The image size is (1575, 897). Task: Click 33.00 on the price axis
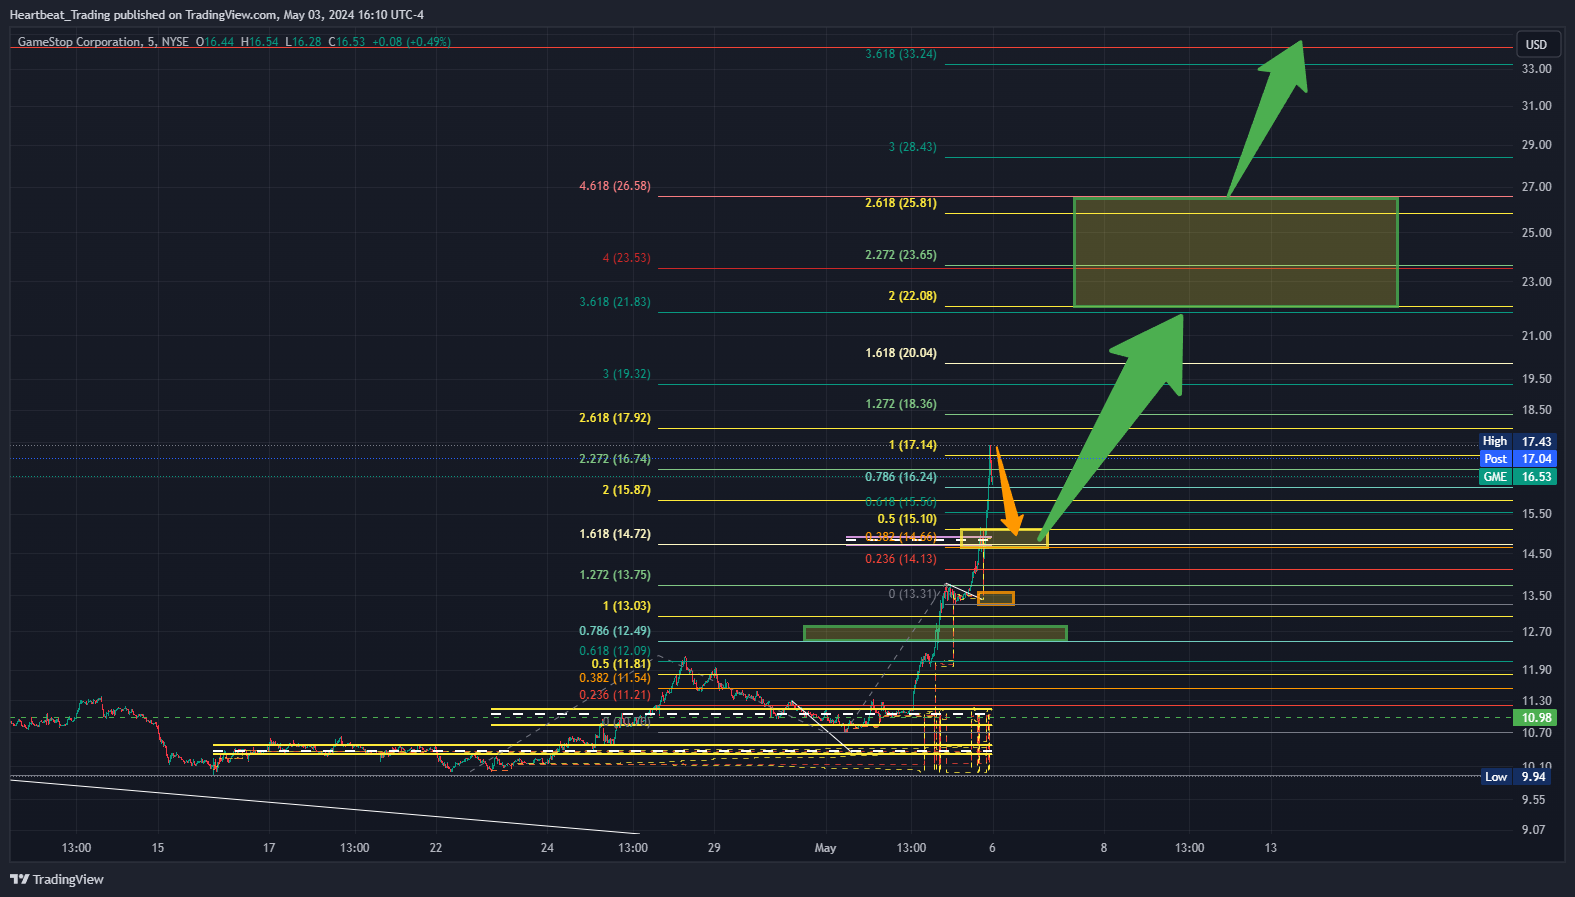[x=1537, y=69]
